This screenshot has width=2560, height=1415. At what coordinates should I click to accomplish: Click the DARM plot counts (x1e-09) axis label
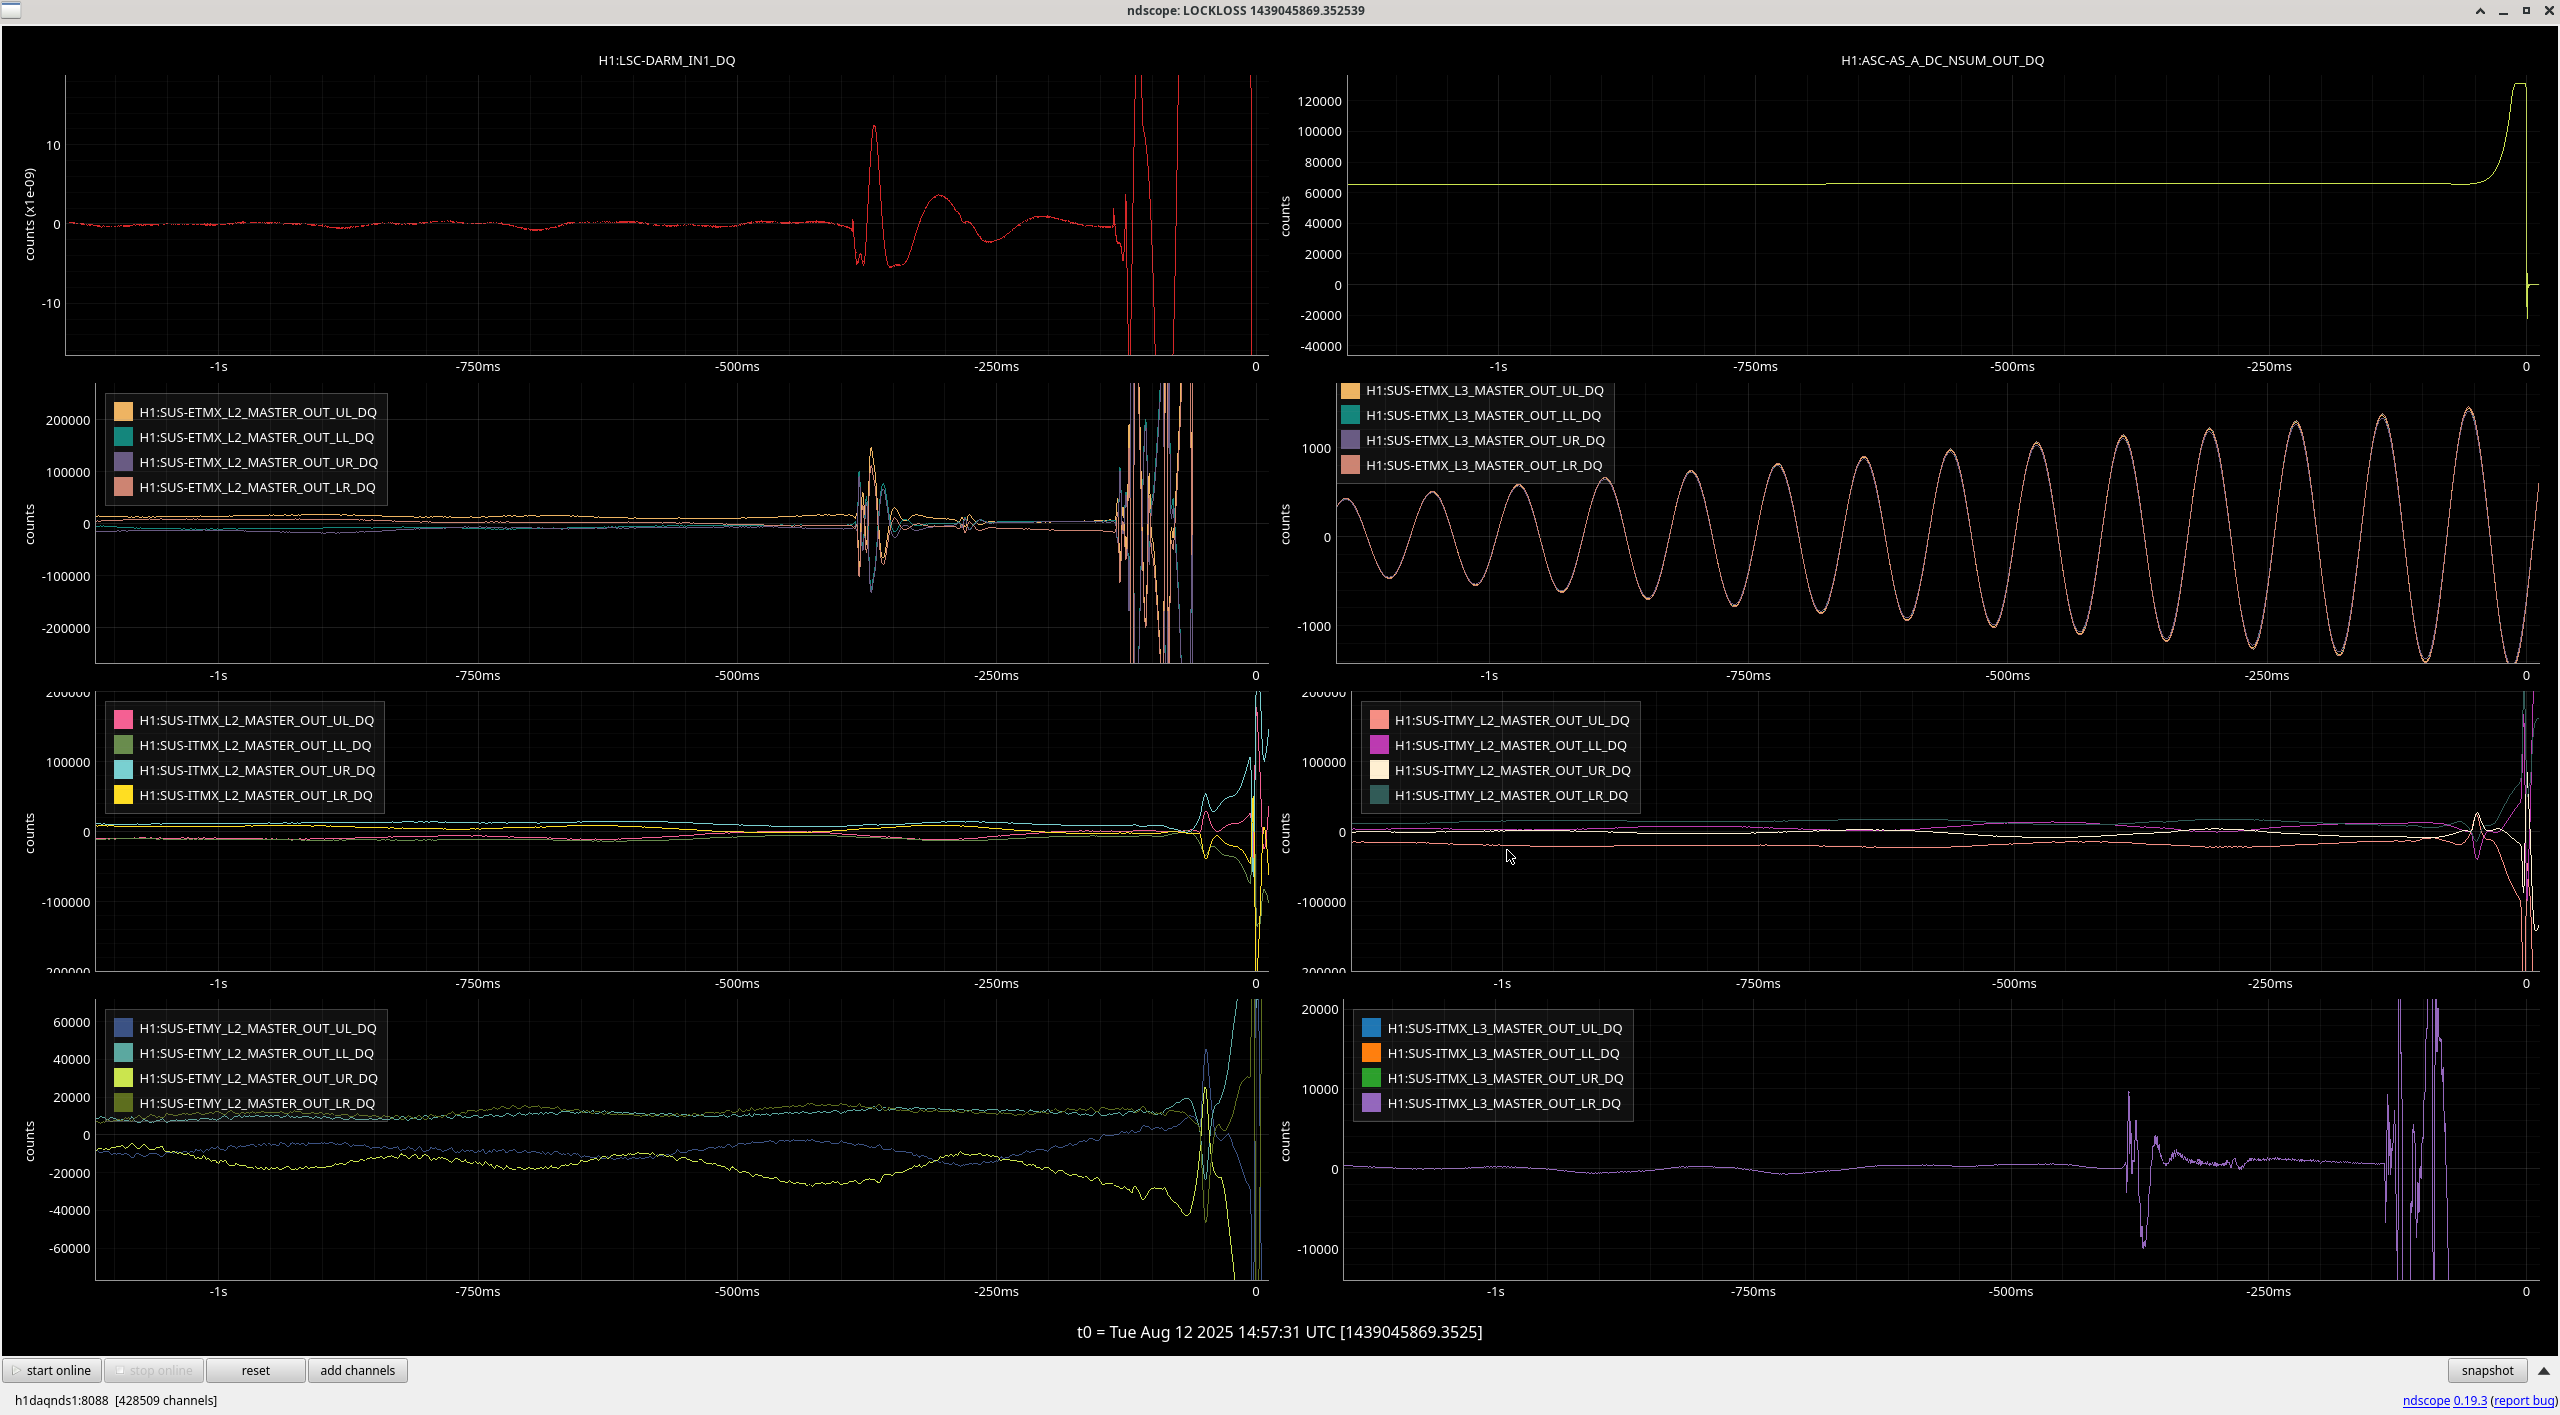pyautogui.click(x=29, y=214)
